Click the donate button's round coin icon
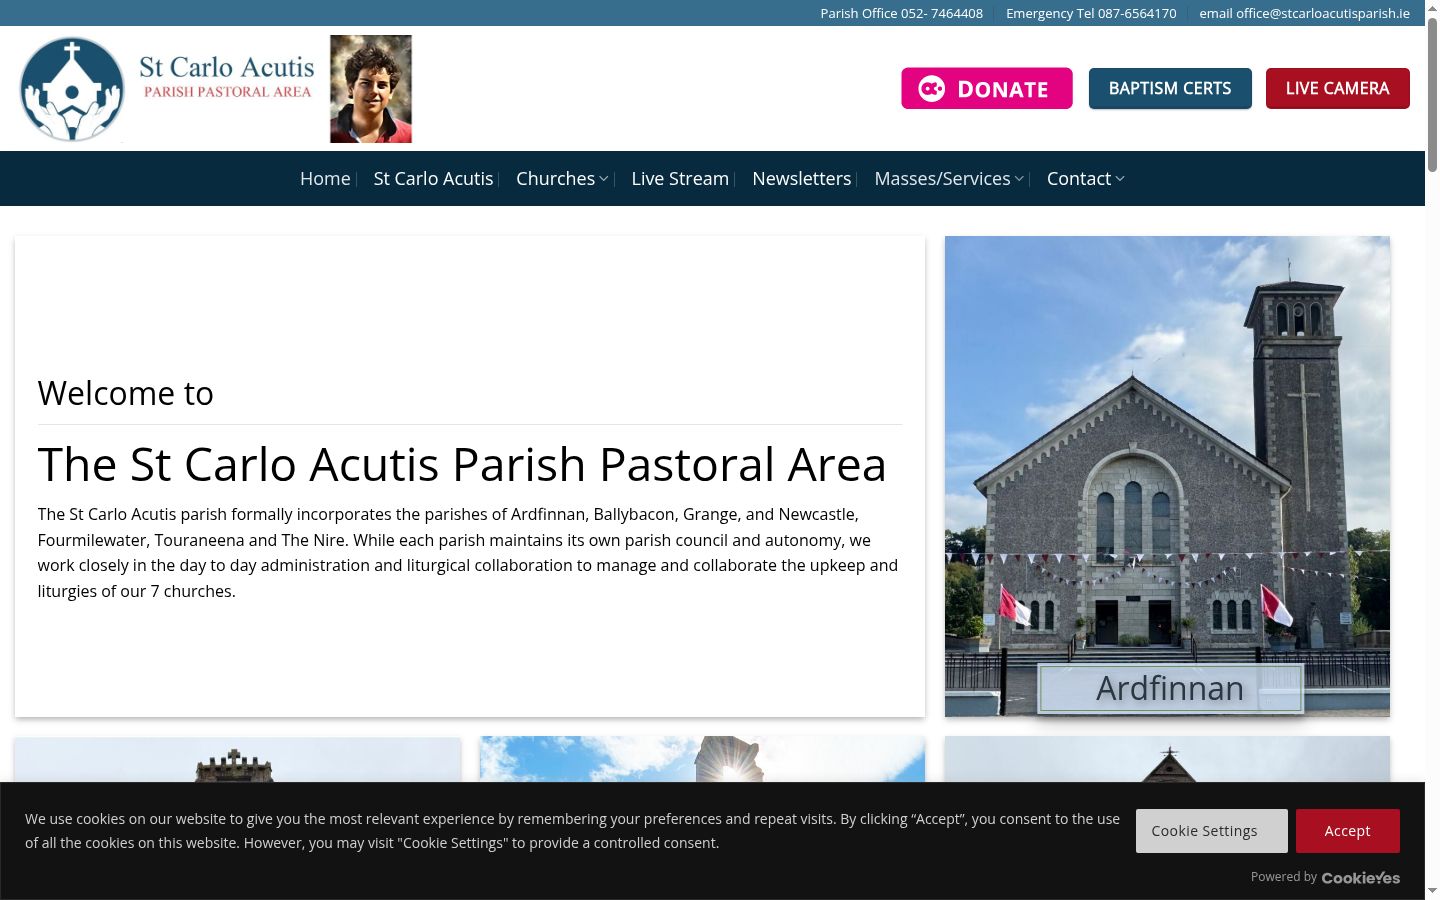This screenshot has width=1440, height=900. (932, 89)
